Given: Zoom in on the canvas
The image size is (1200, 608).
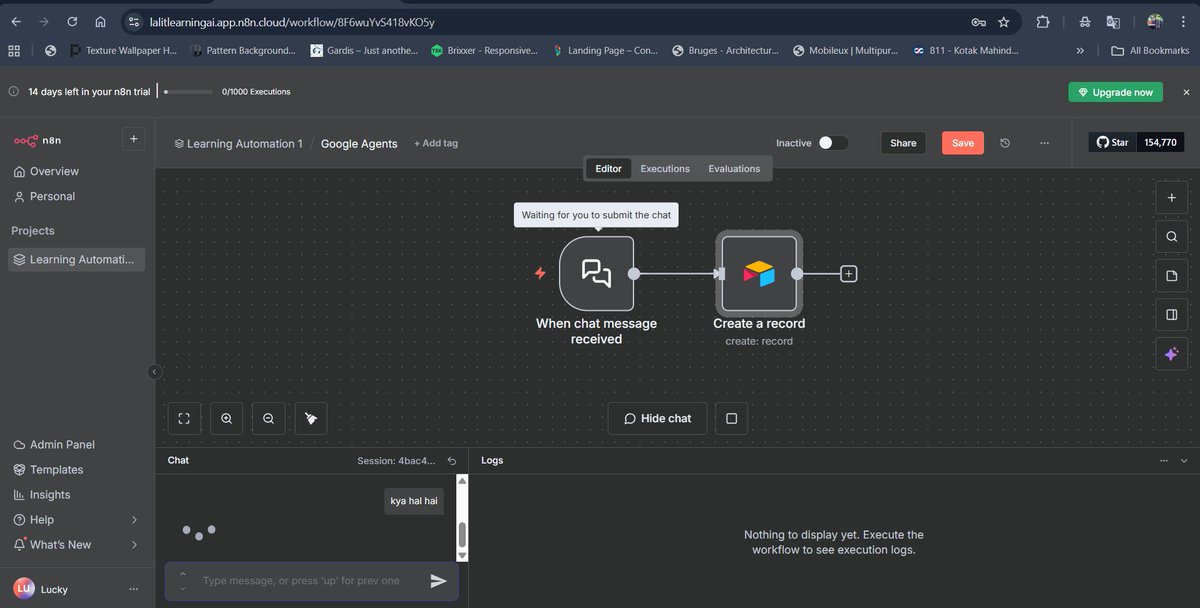Looking at the screenshot, I should click(x=226, y=419).
